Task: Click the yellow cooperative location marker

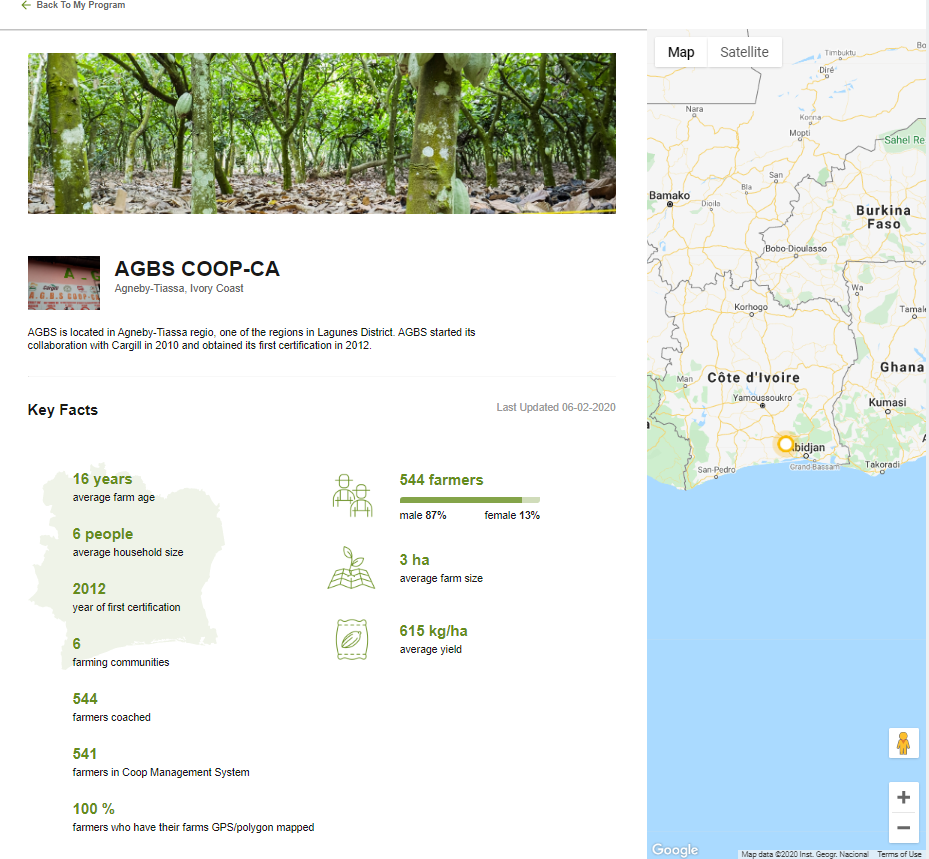Action: [786, 444]
